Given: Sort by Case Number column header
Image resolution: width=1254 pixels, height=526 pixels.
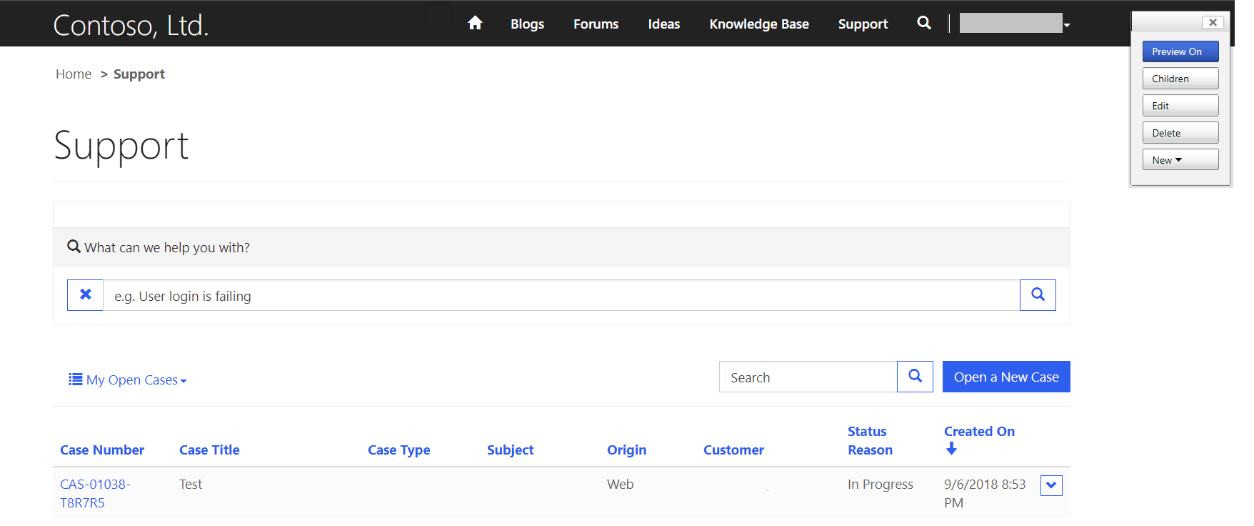Looking at the screenshot, I should [x=102, y=450].
